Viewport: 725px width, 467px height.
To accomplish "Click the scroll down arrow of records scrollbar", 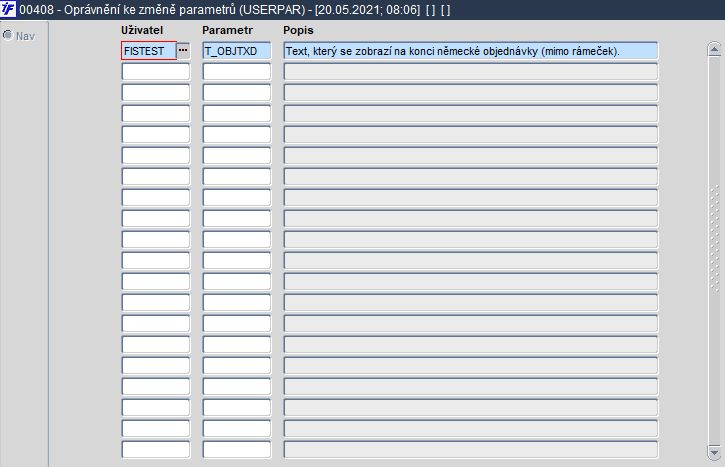I will click(x=714, y=452).
